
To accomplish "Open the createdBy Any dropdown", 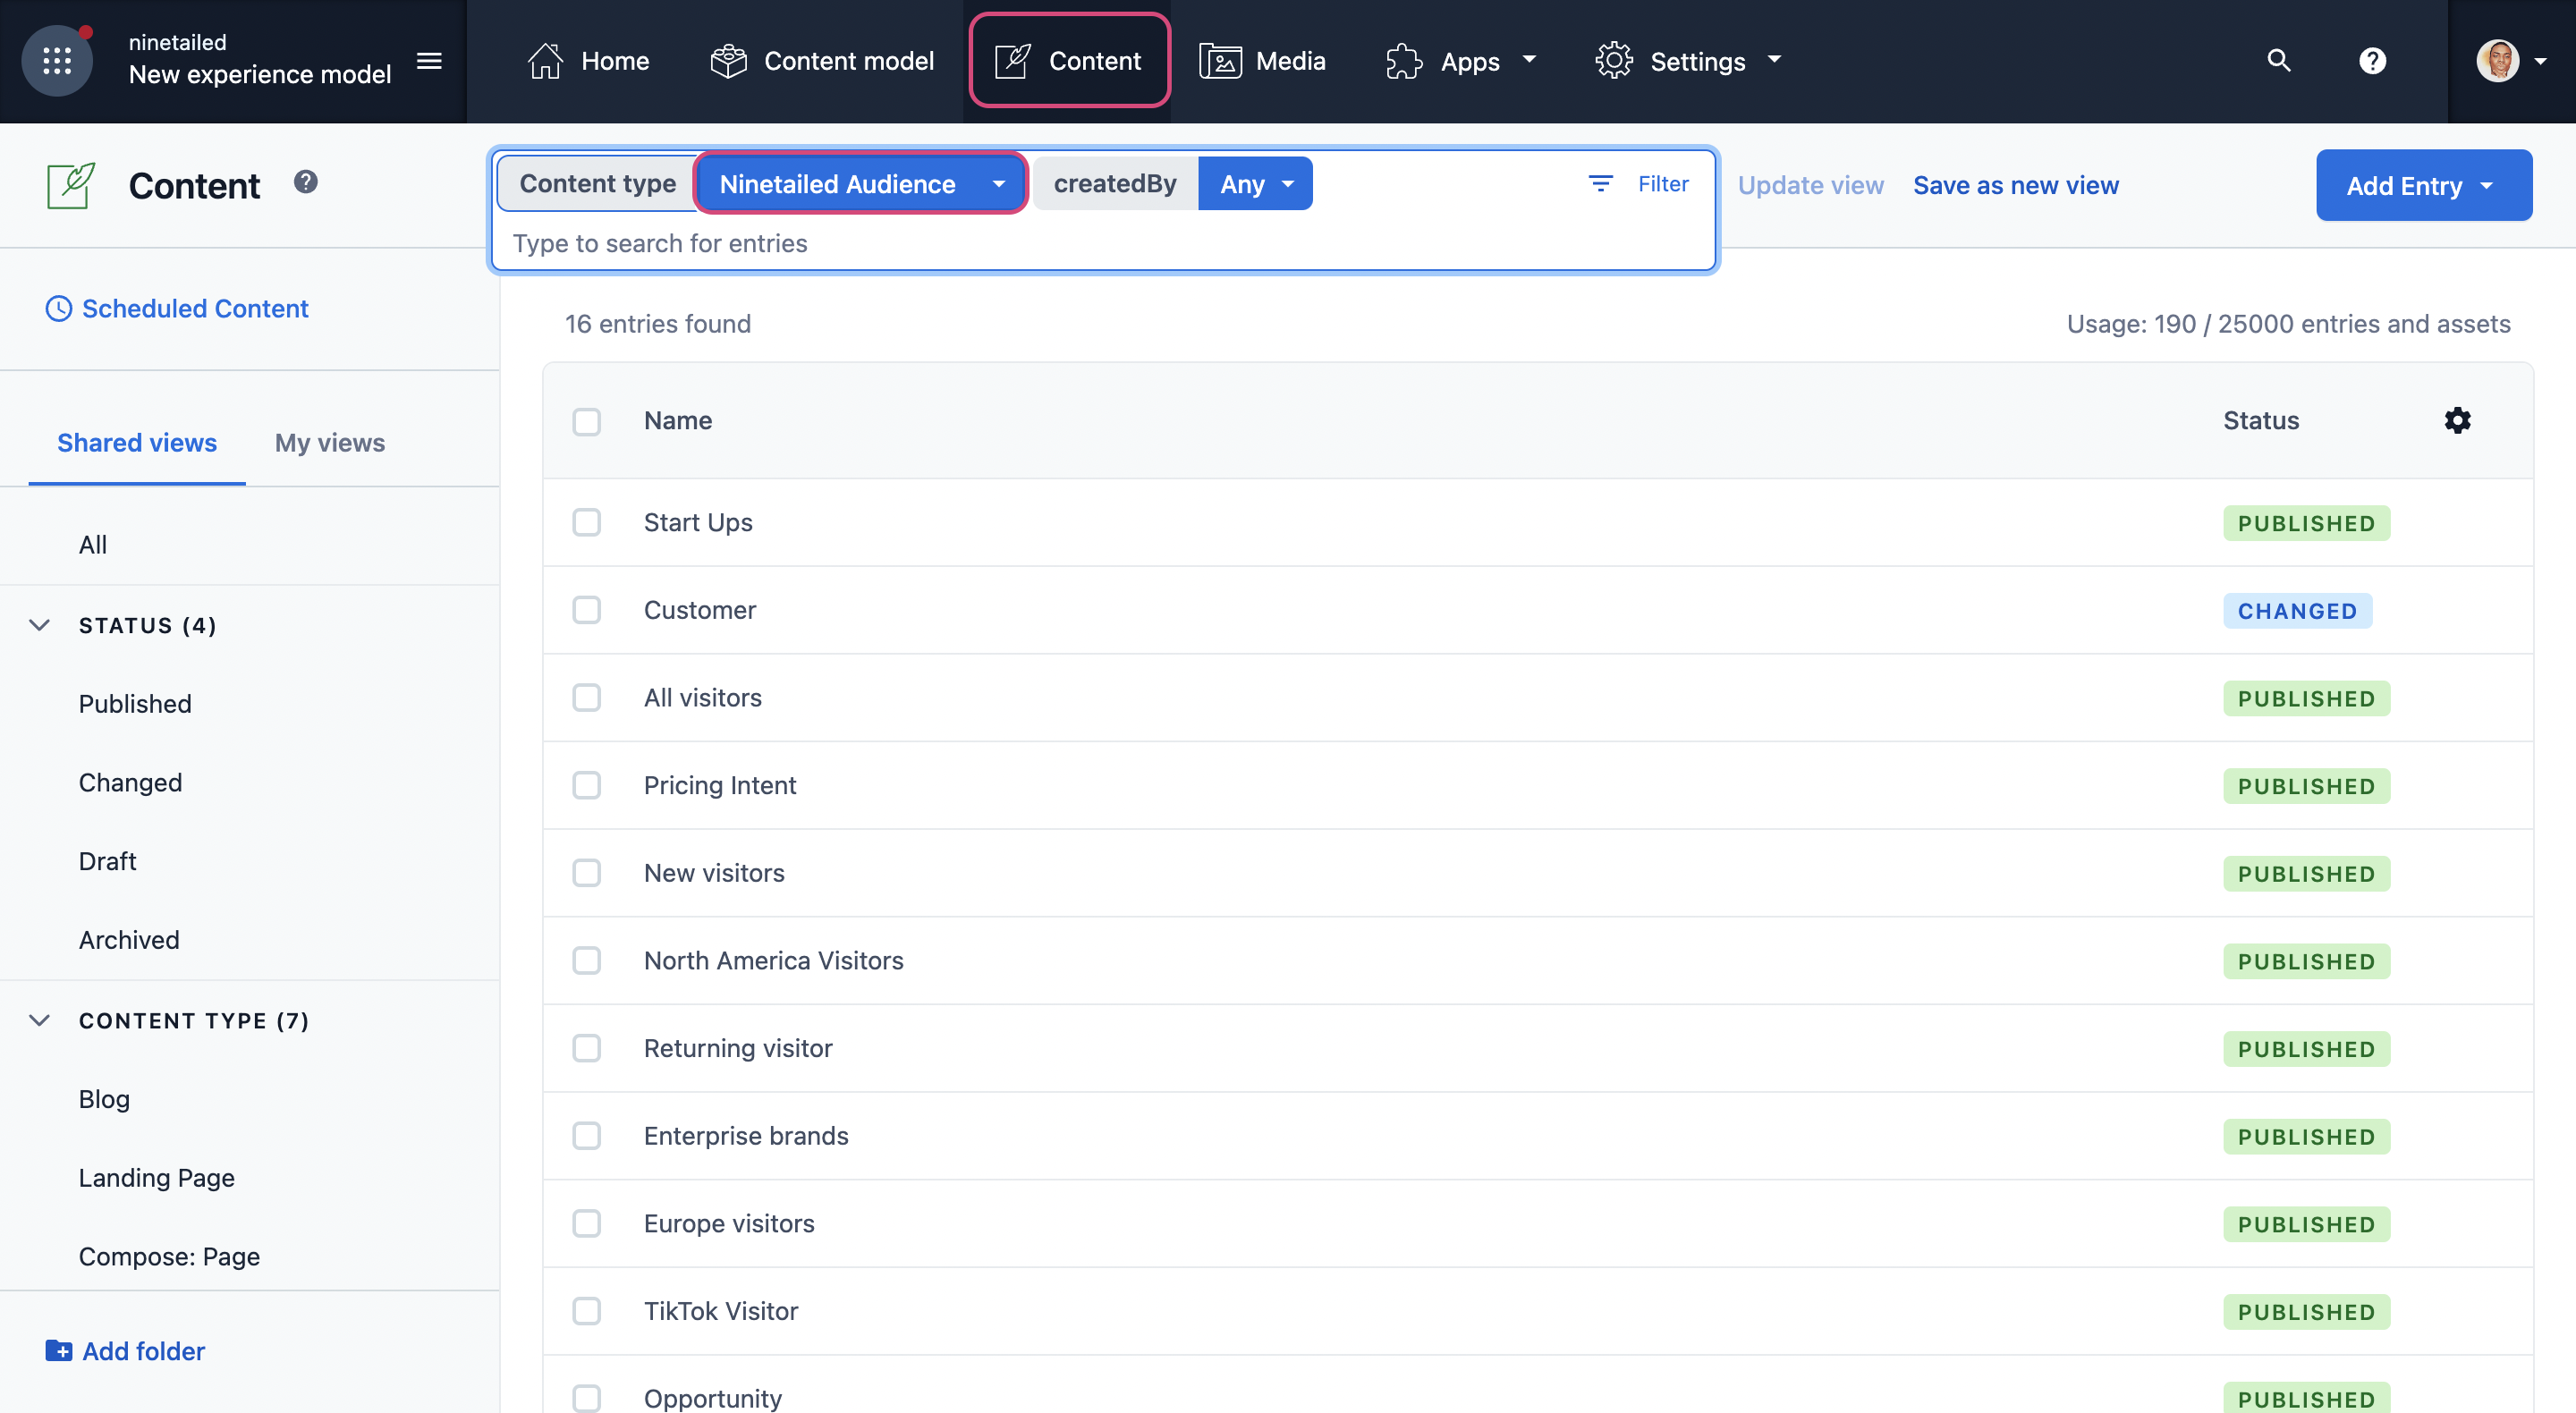I will click(x=1255, y=183).
